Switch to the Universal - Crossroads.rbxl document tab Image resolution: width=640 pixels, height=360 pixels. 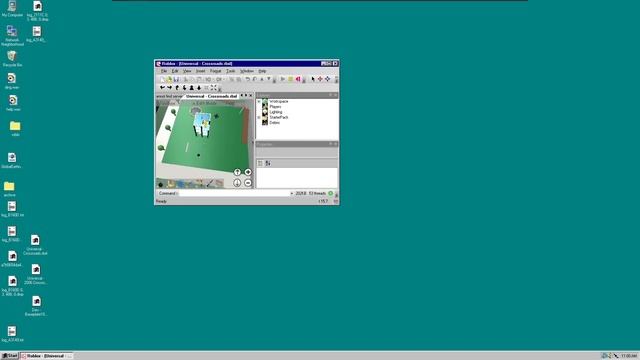click(x=211, y=96)
